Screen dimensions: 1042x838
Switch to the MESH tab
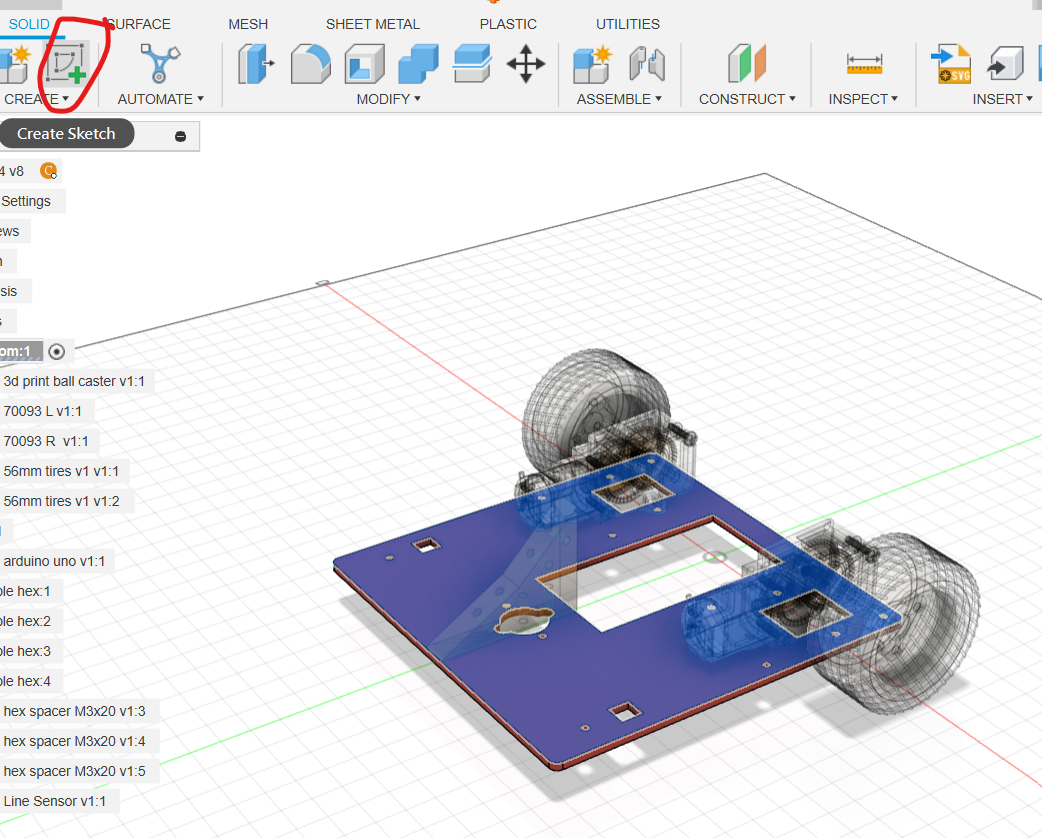click(247, 24)
